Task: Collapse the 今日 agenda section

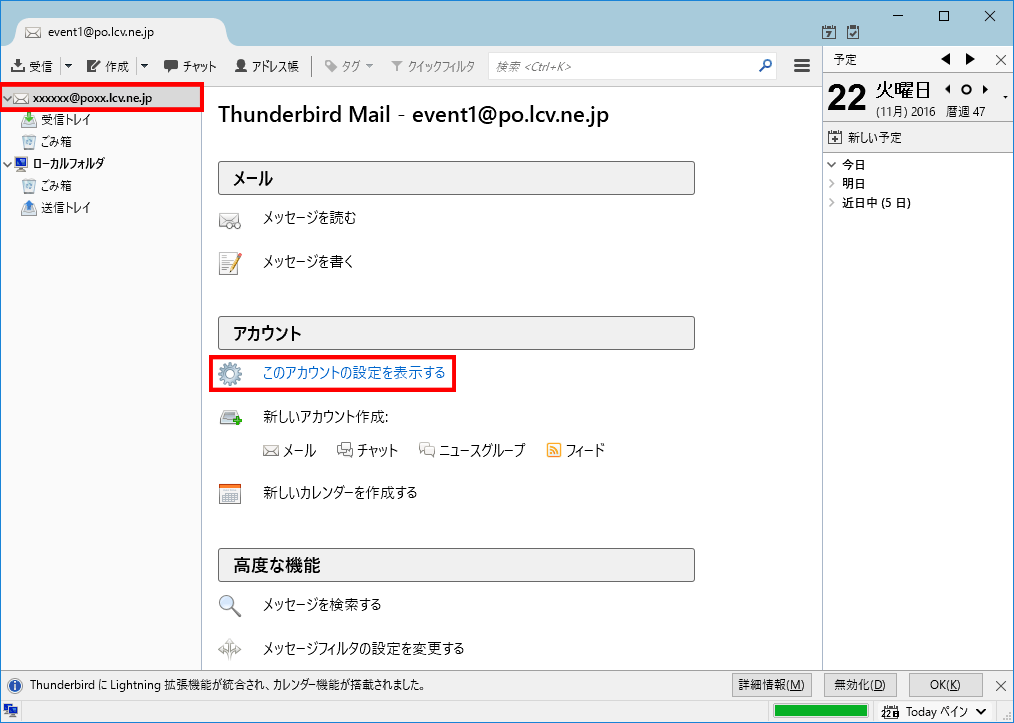Action: coord(832,165)
